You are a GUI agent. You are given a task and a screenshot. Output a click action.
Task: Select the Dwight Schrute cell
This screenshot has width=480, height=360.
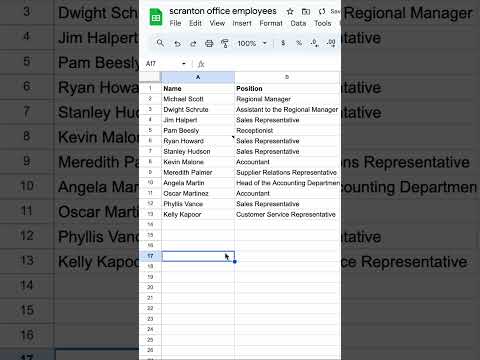(x=198, y=109)
